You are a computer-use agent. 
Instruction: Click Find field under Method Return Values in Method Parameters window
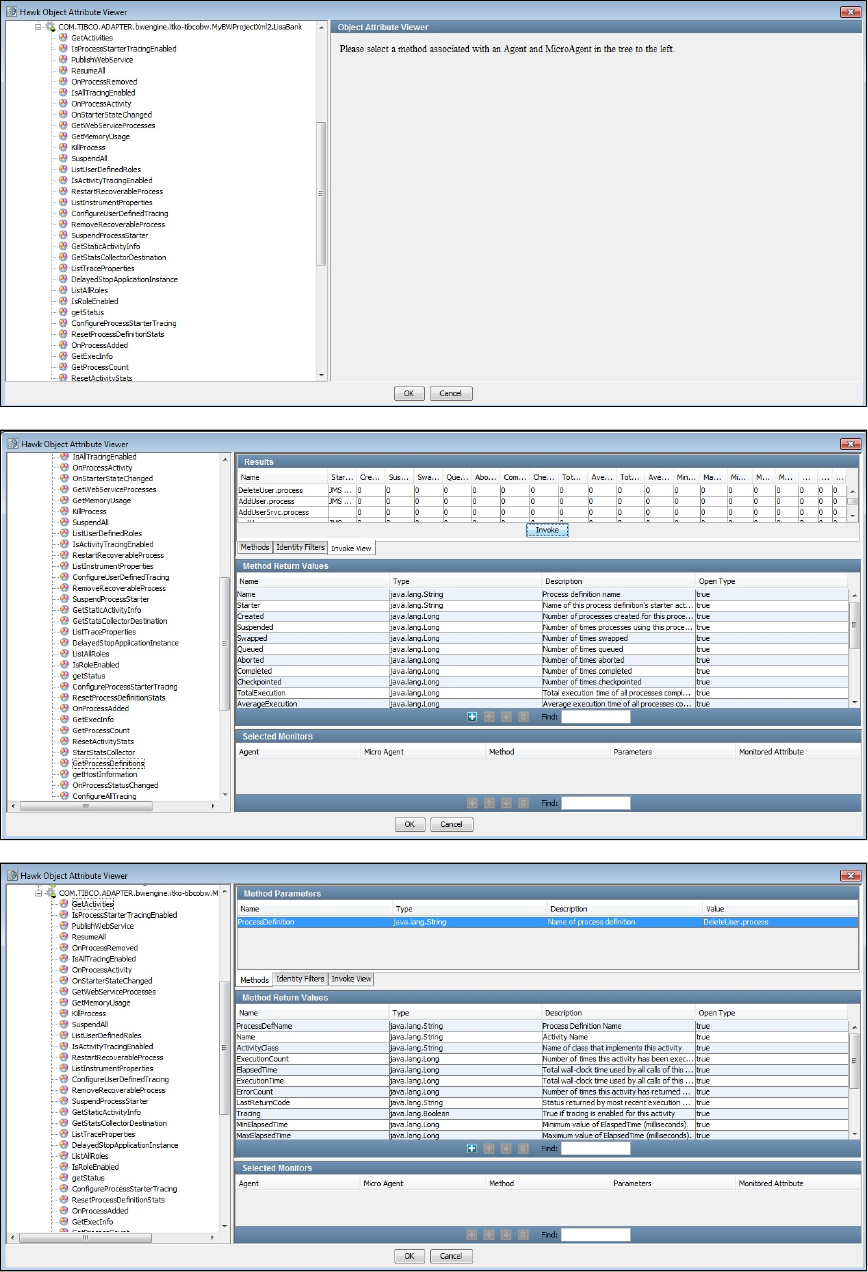pyautogui.click(x=595, y=1149)
